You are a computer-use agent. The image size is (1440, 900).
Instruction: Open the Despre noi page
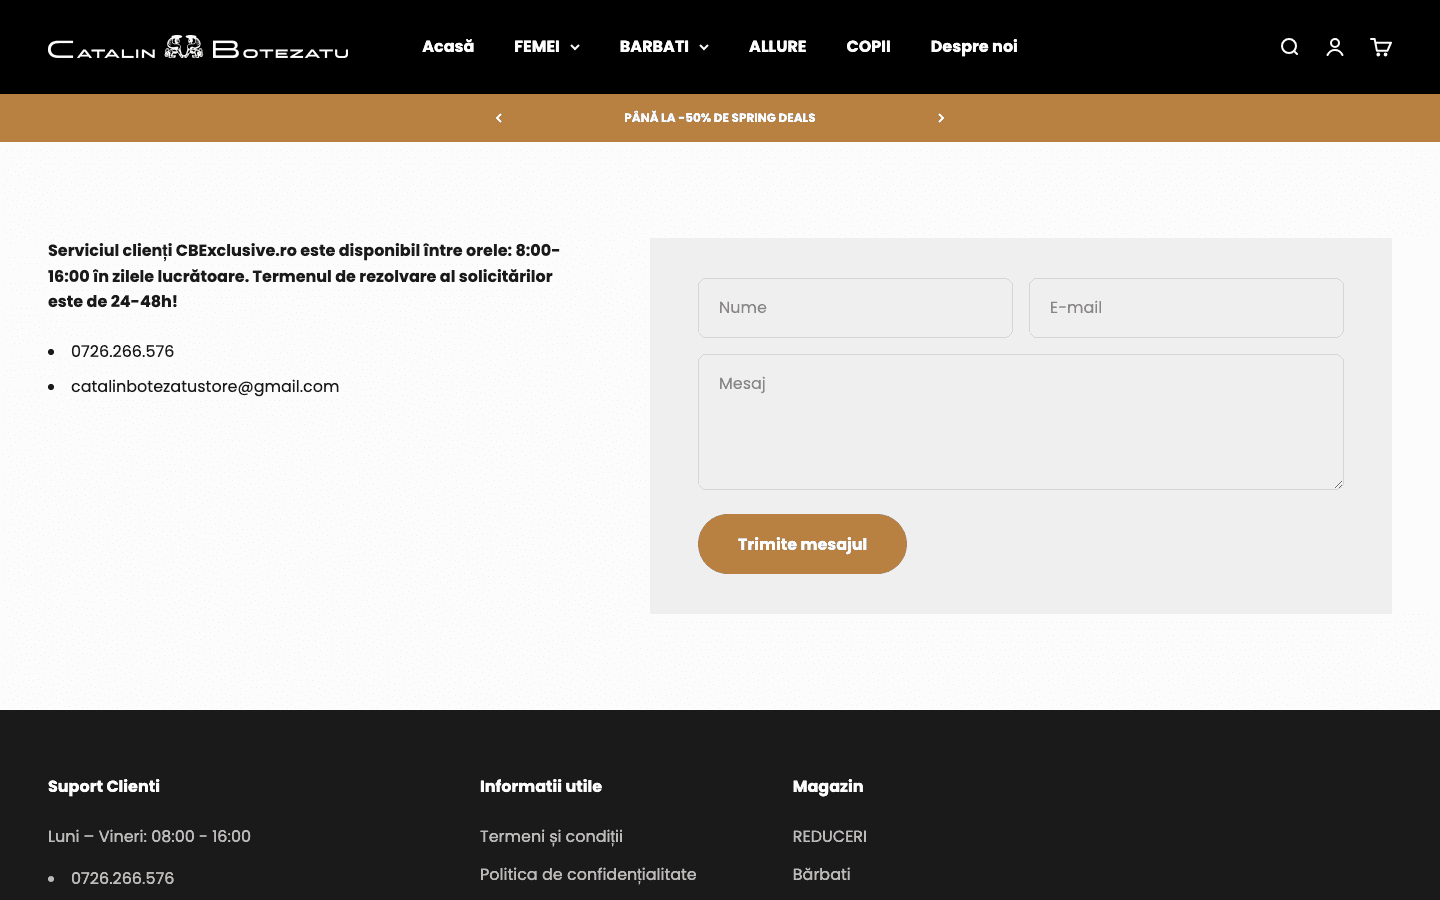pyautogui.click(x=974, y=47)
